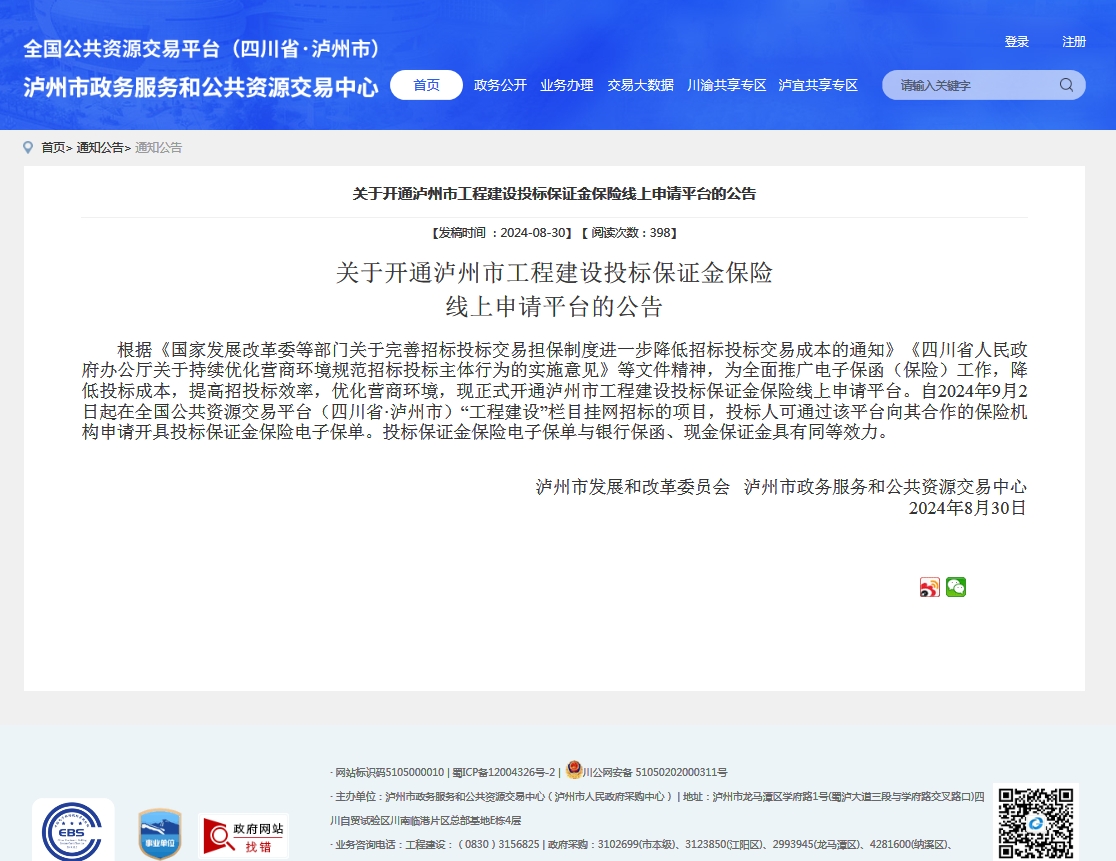Open the 川公网安备 51050202000311号 link
Image resolution: width=1116 pixels, height=861 pixels.
[x=655, y=772]
